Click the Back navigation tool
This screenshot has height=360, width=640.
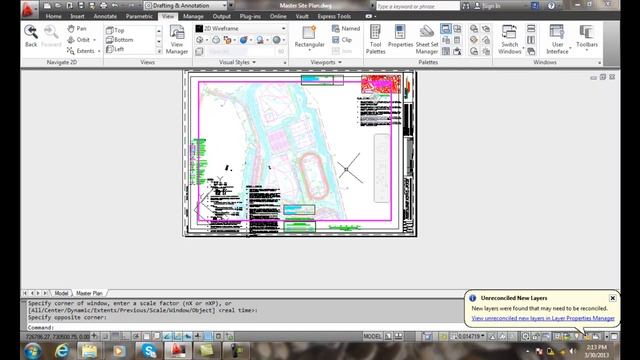pyautogui.click(x=31, y=36)
